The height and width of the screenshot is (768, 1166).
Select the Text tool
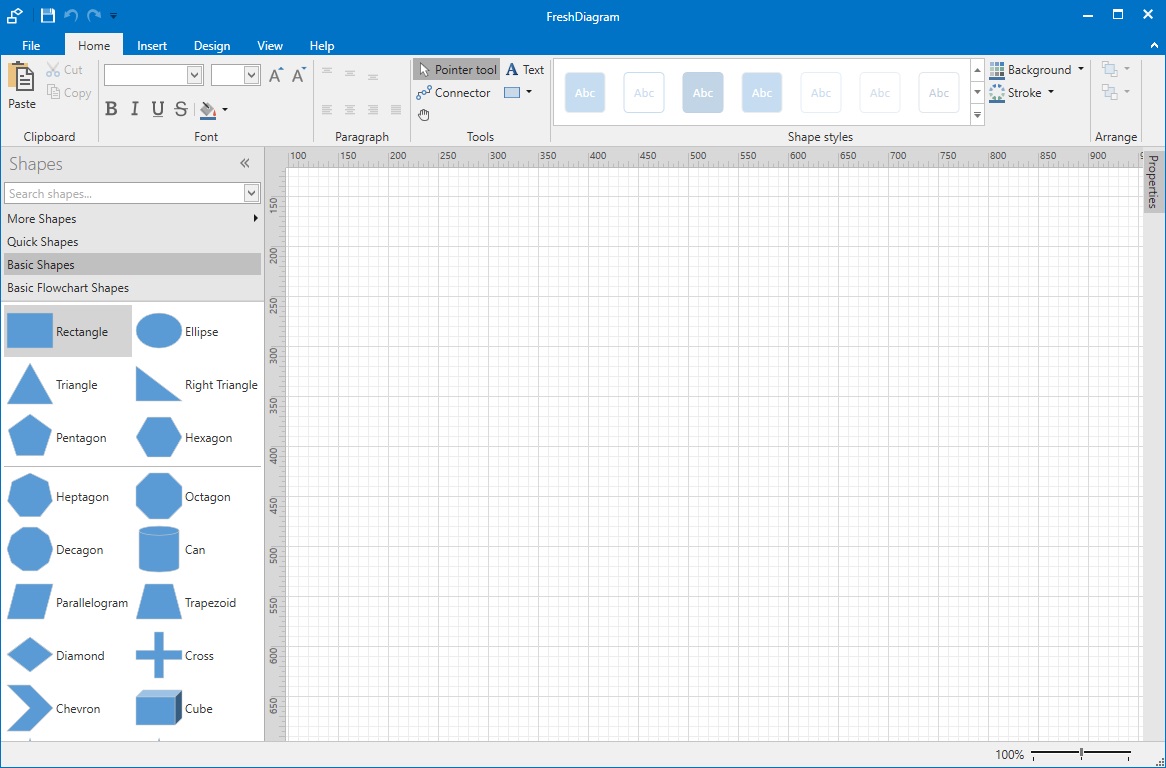click(524, 69)
